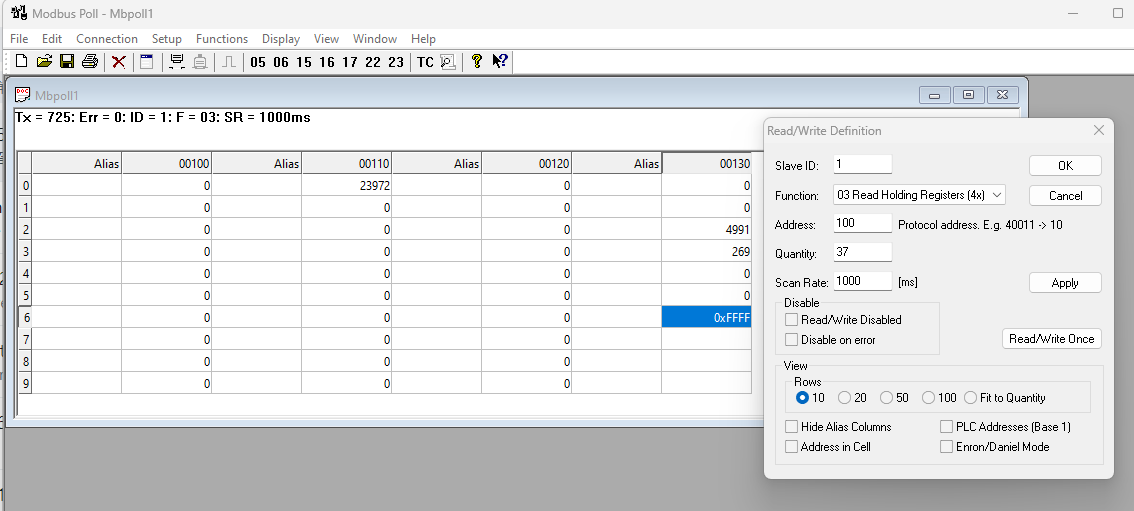
Task: Click function 16 toolbar button
Action: click(326, 62)
